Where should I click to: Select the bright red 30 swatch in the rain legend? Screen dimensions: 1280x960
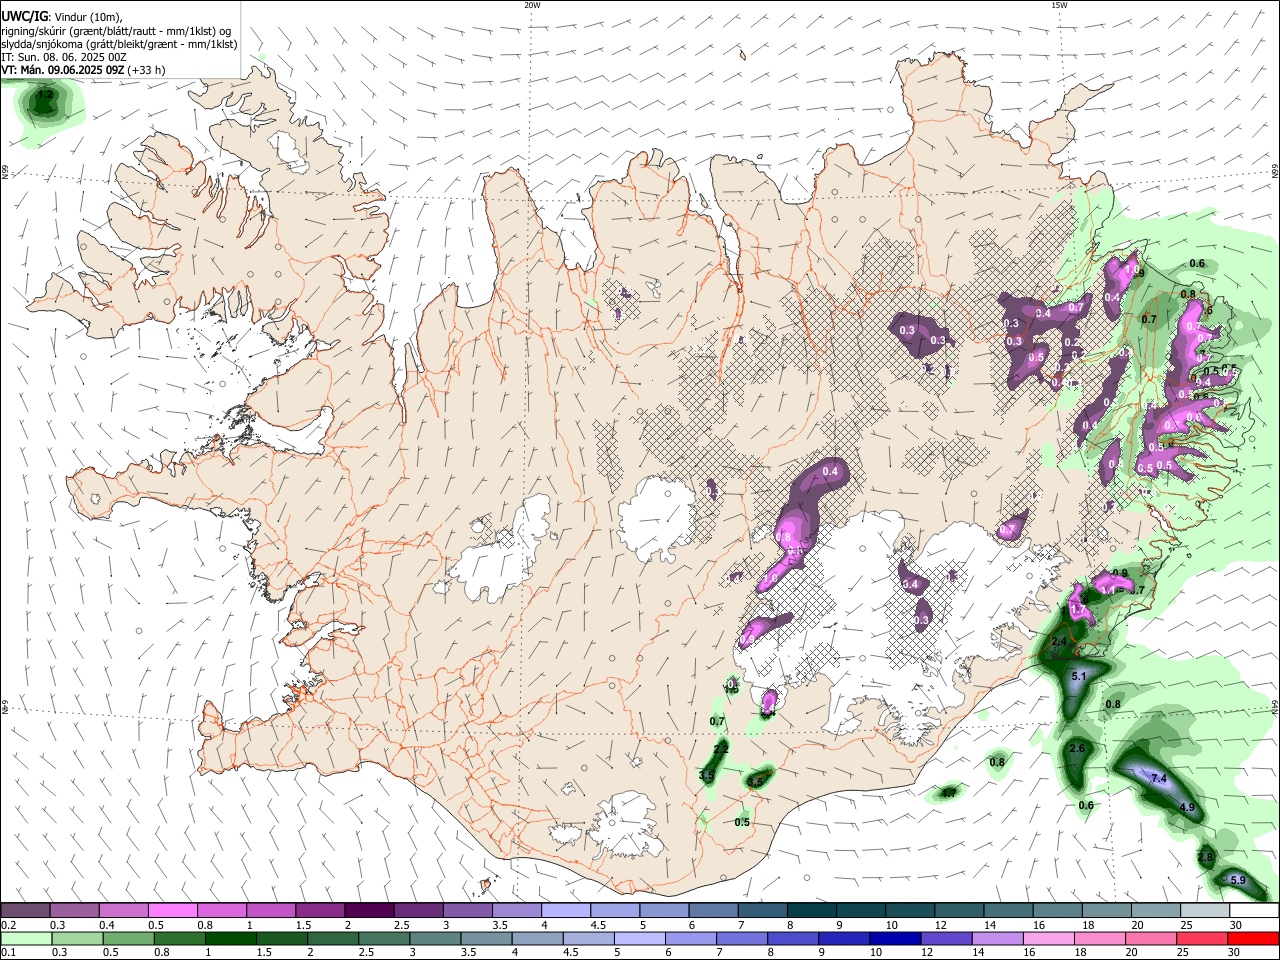[x=1254, y=939]
